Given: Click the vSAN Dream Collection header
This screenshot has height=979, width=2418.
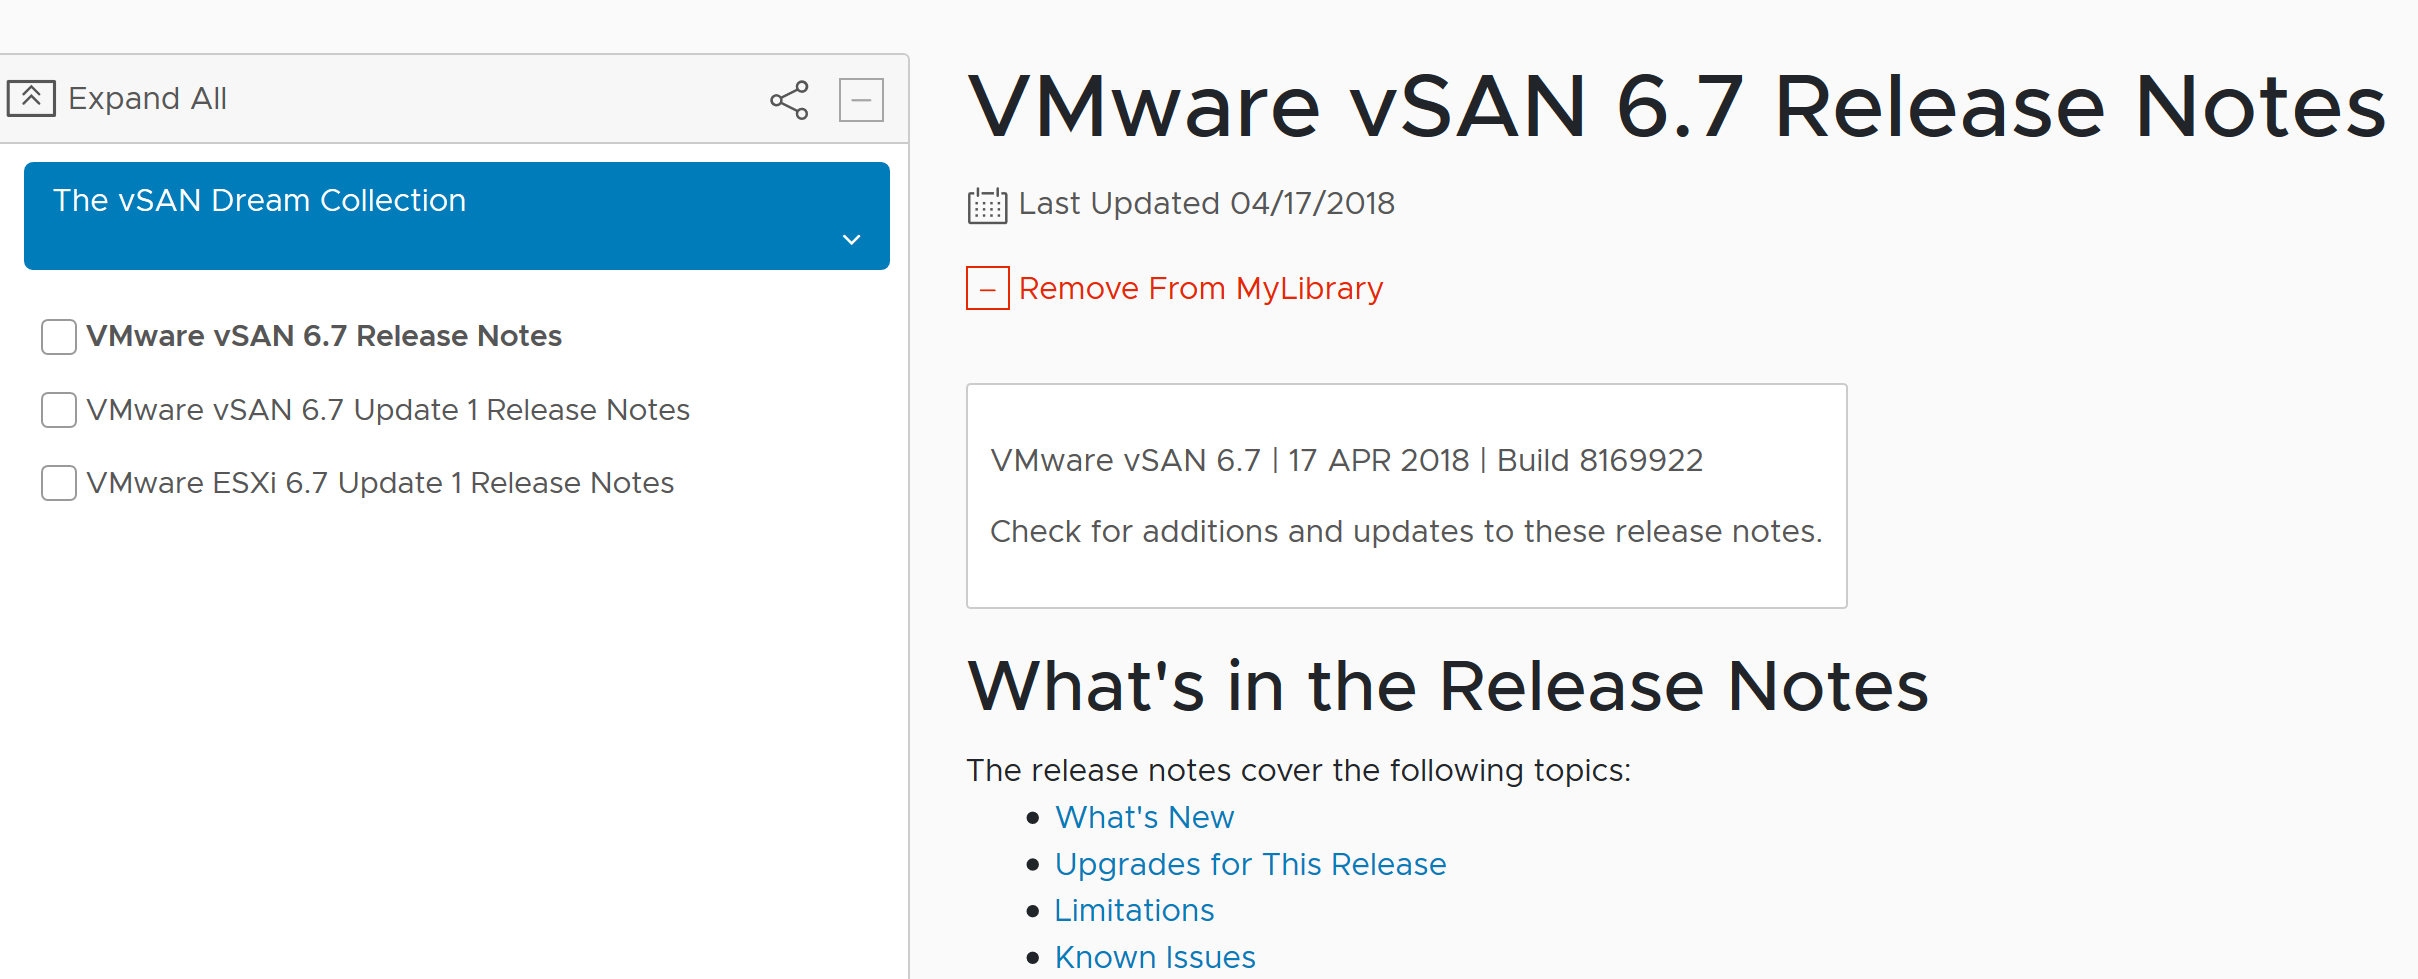Looking at the screenshot, I should tap(457, 216).
